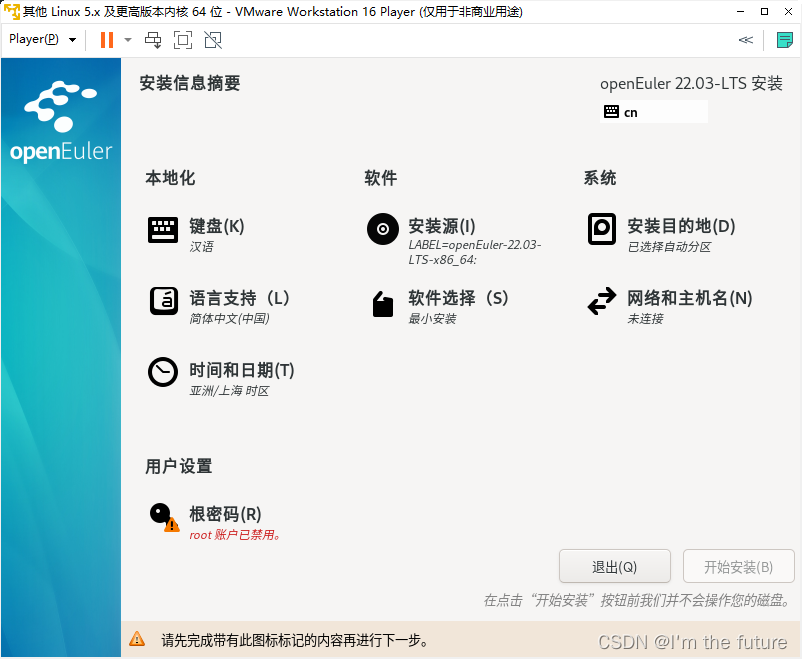
Task: Expand the suspend button dropdown arrow
Action: pyautogui.click(x=126, y=40)
